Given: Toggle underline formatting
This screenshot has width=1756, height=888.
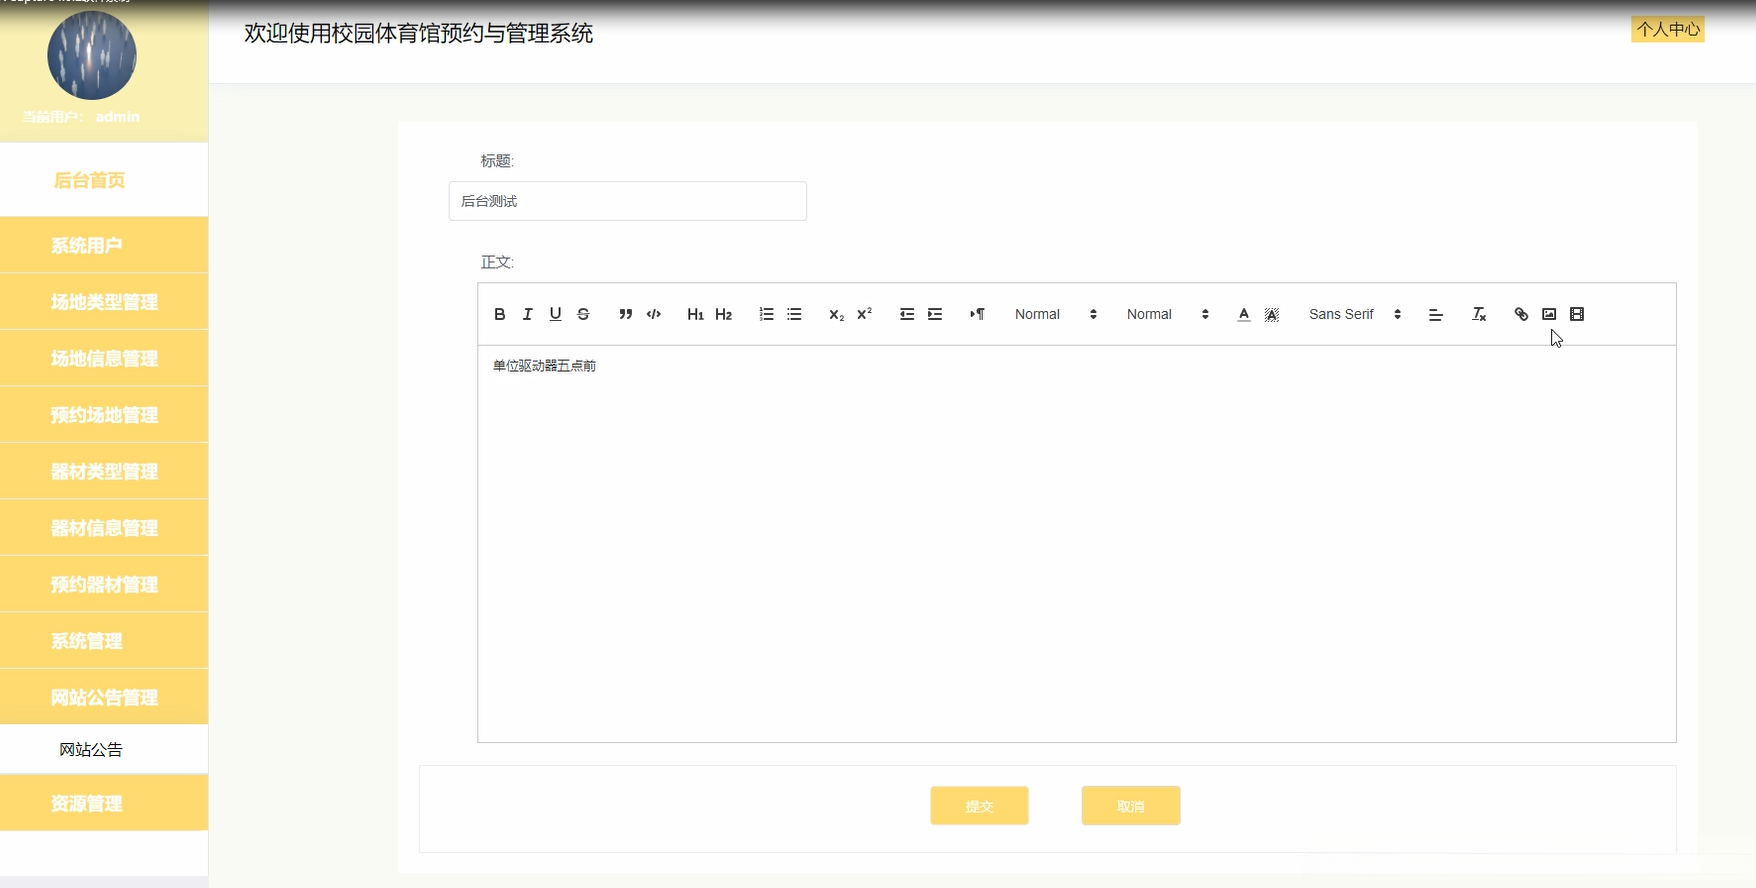Looking at the screenshot, I should click(556, 314).
